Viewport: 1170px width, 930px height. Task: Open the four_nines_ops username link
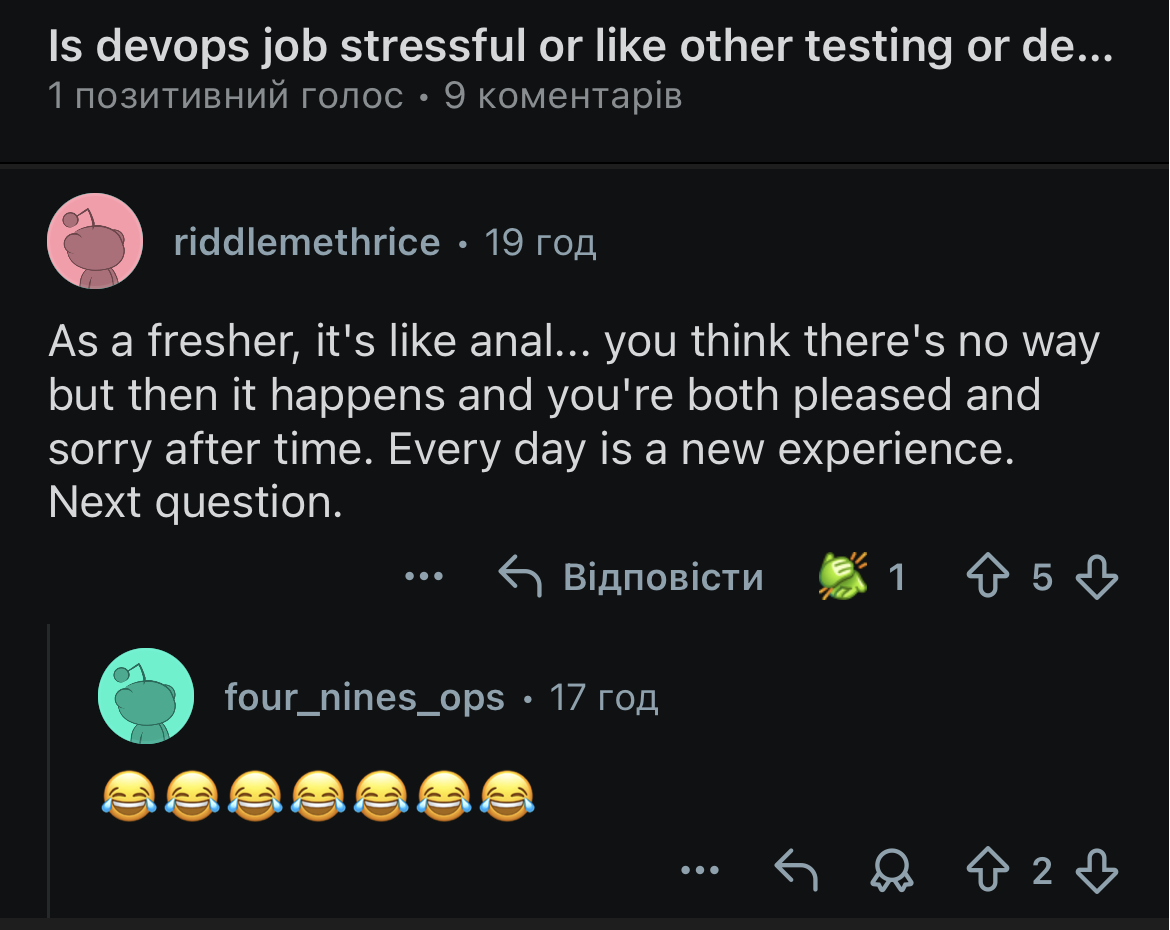click(x=364, y=697)
